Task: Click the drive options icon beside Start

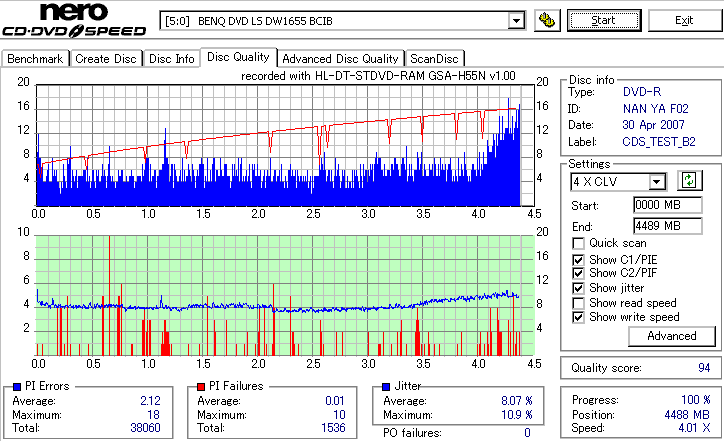Action: click(547, 20)
